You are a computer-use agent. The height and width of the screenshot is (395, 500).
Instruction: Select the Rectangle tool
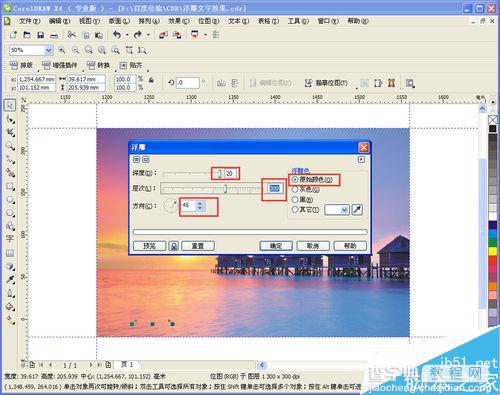(10, 186)
